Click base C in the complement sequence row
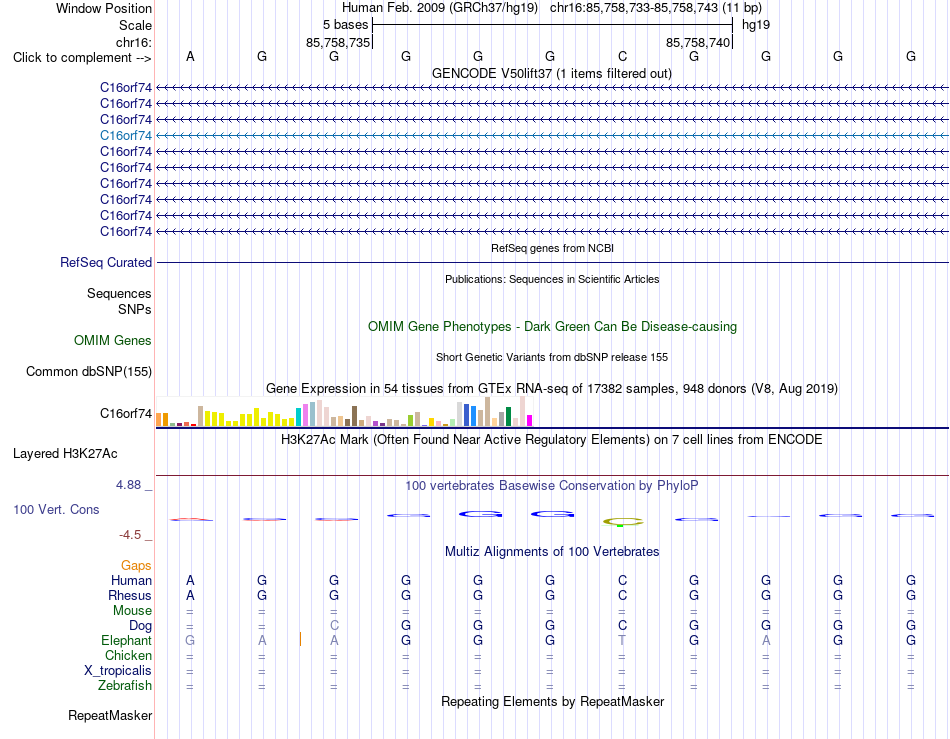Viewport: 950px width, 739px height. tap(622, 57)
